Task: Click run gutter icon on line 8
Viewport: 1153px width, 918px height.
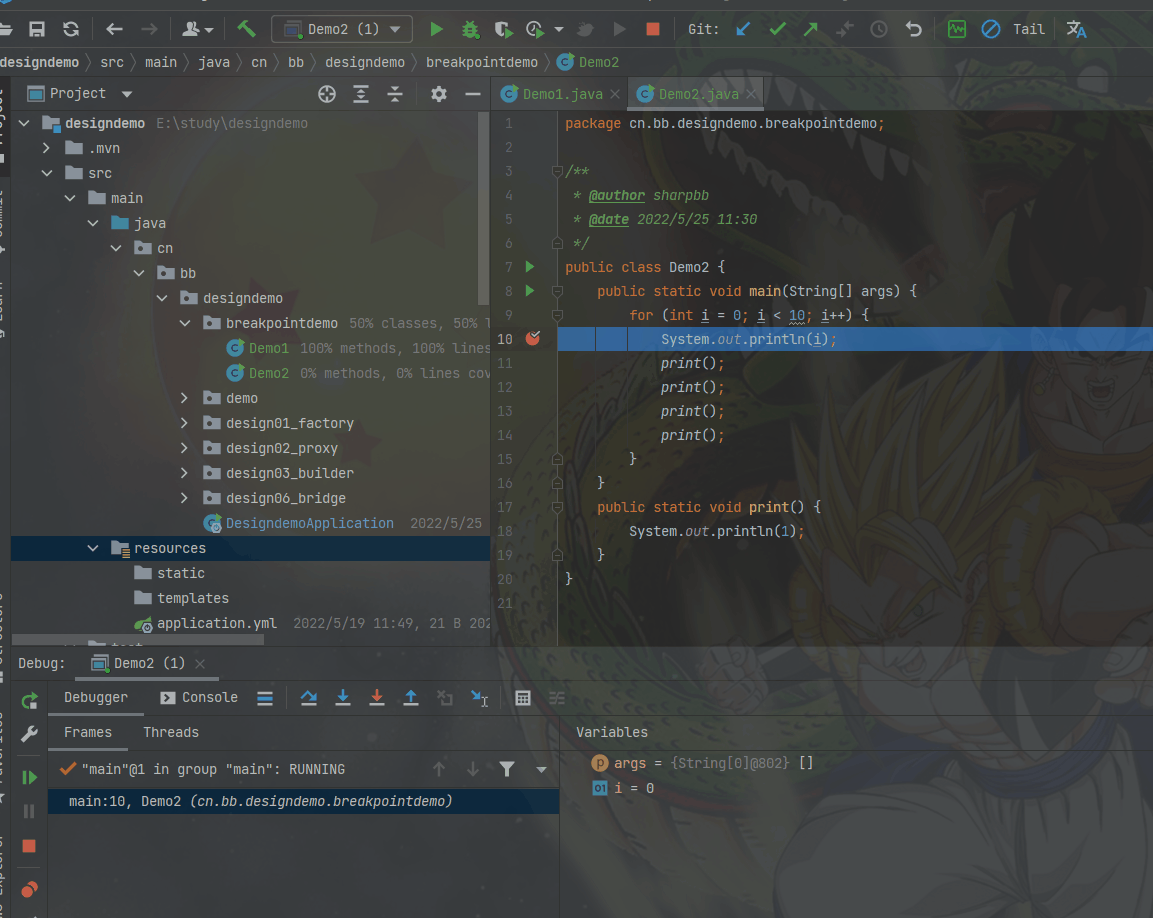Action: tap(529, 291)
